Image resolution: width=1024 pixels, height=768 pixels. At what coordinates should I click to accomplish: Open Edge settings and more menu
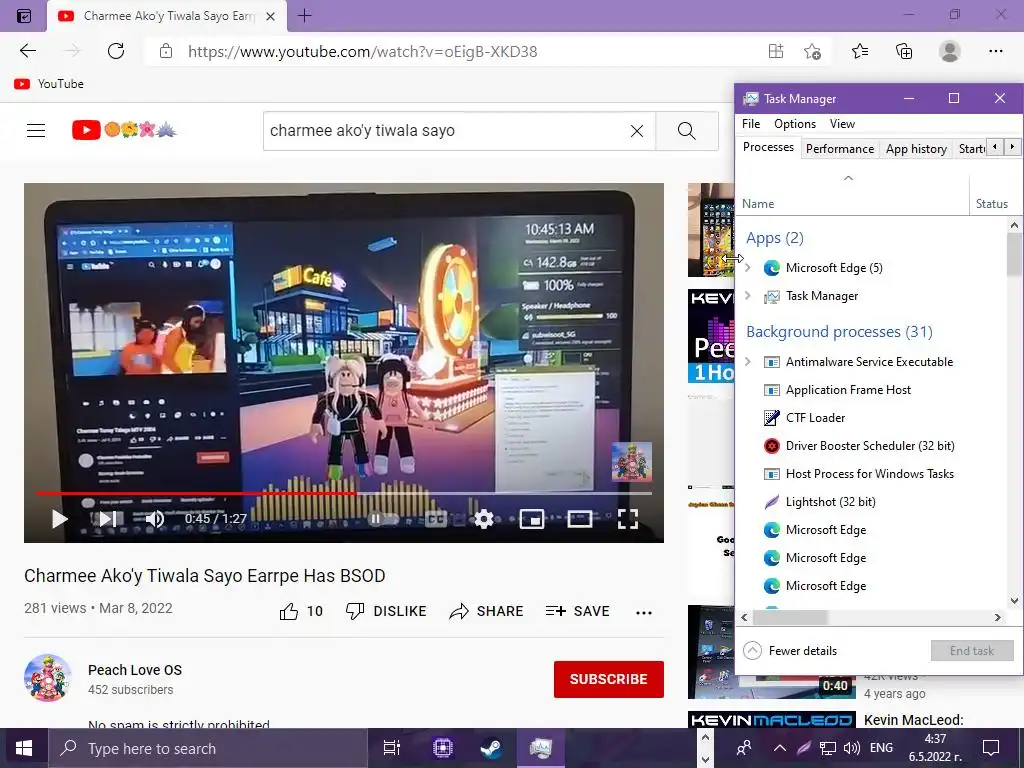coord(995,51)
